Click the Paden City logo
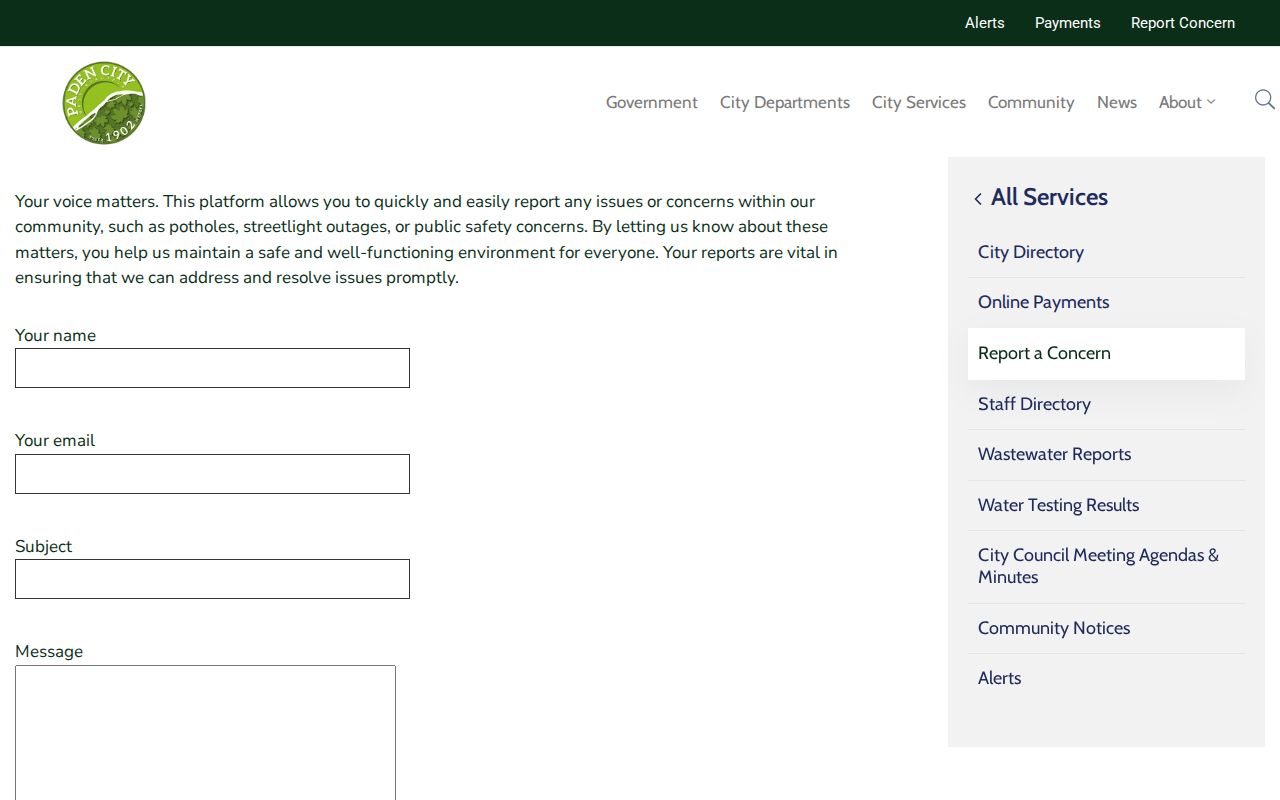 (104, 103)
